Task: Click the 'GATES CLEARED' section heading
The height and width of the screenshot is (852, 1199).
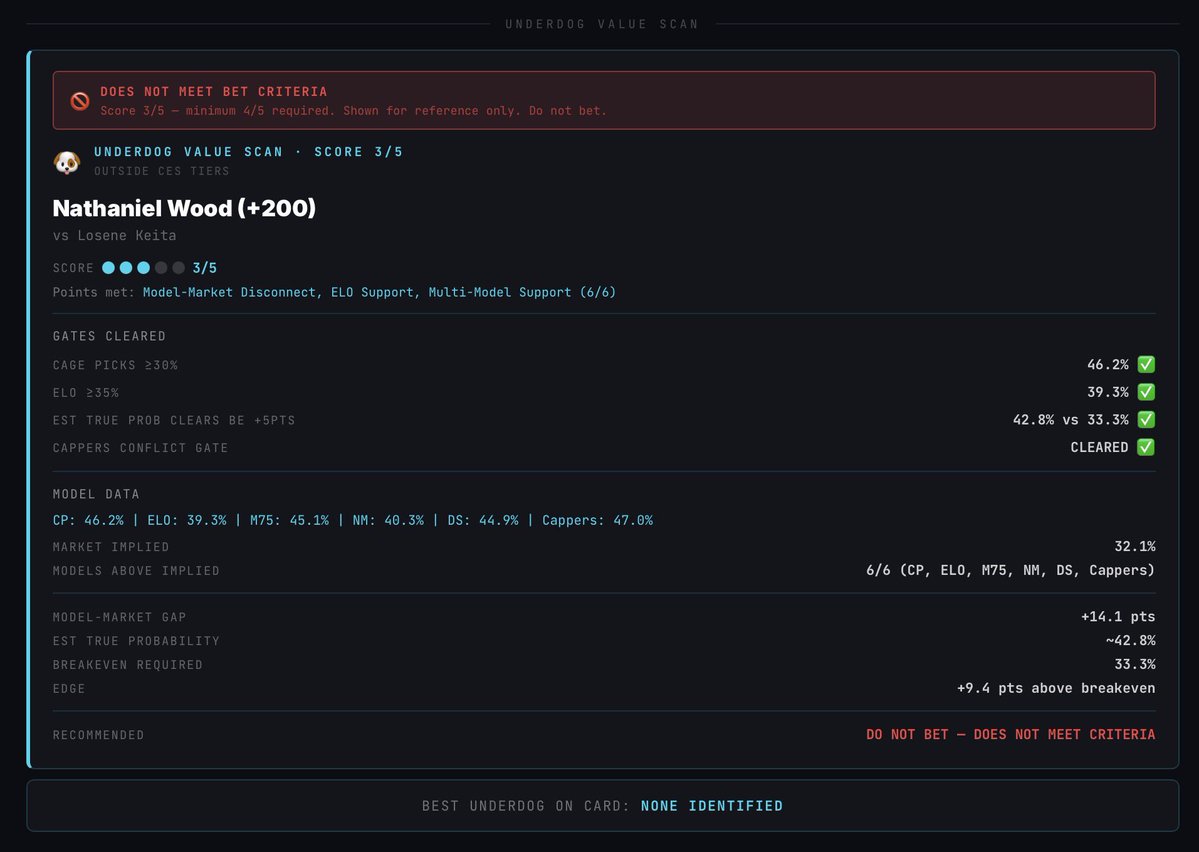Action: click(x=109, y=337)
